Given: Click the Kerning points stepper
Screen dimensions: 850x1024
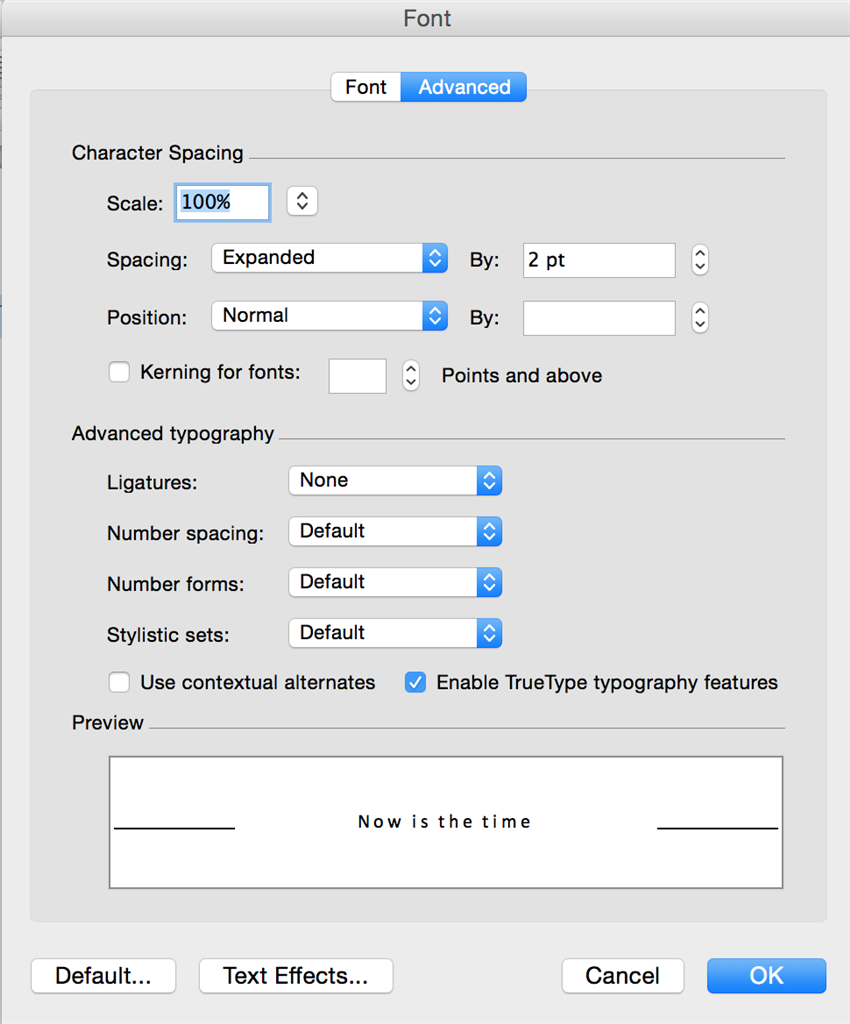Looking at the screenshot, I should click(410, 376).
